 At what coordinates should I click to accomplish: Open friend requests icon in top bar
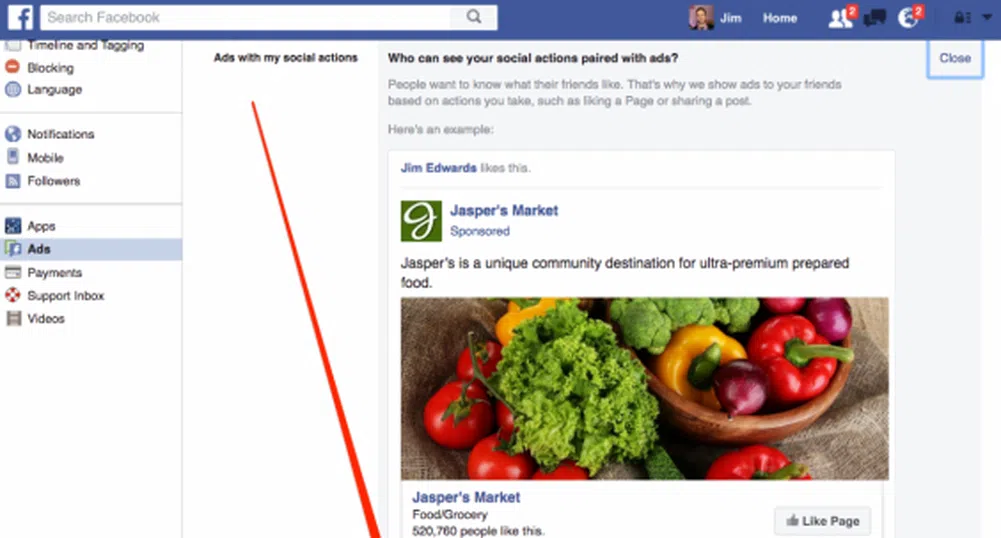[x=839, y=18]
